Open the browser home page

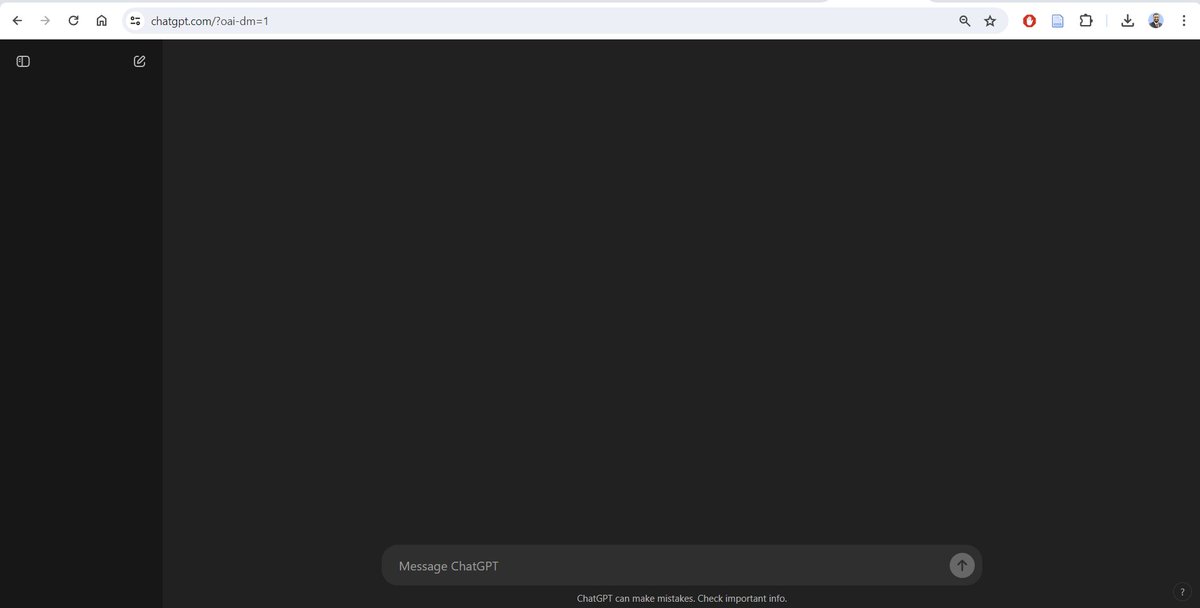pyautogui.click(x=101, y=20)
